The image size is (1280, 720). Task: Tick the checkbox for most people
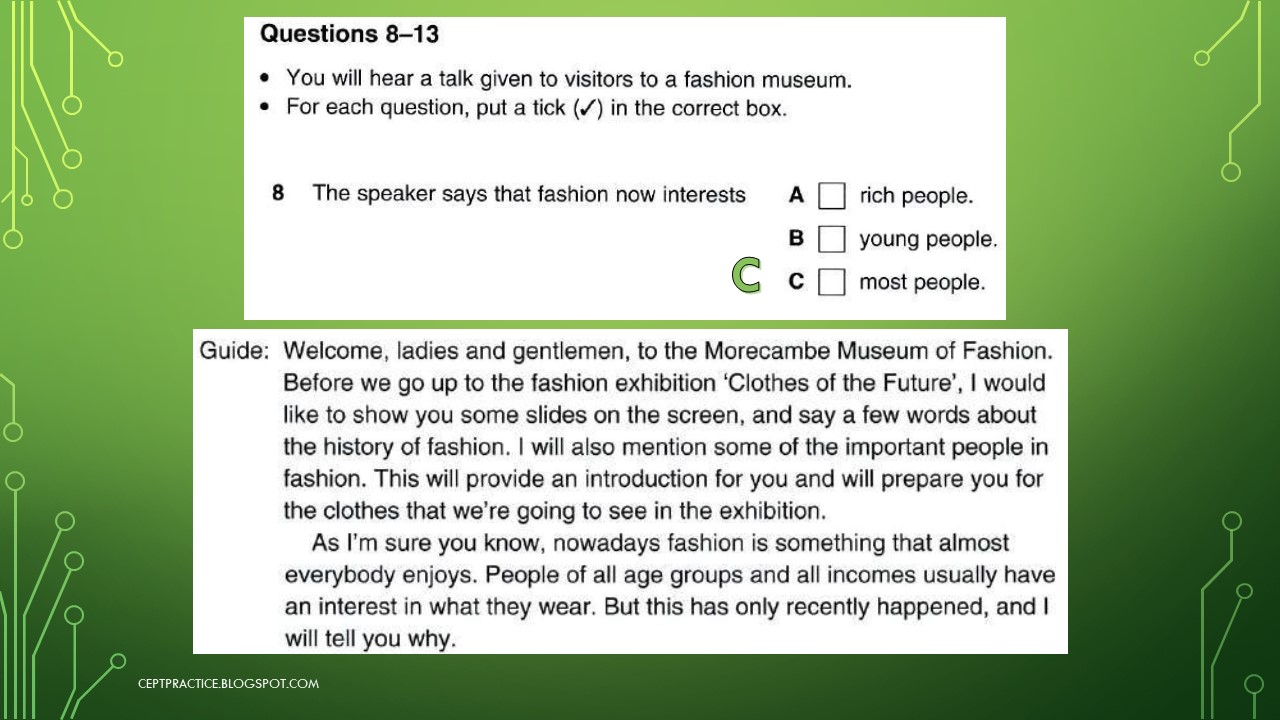click(x=831, y=282)
